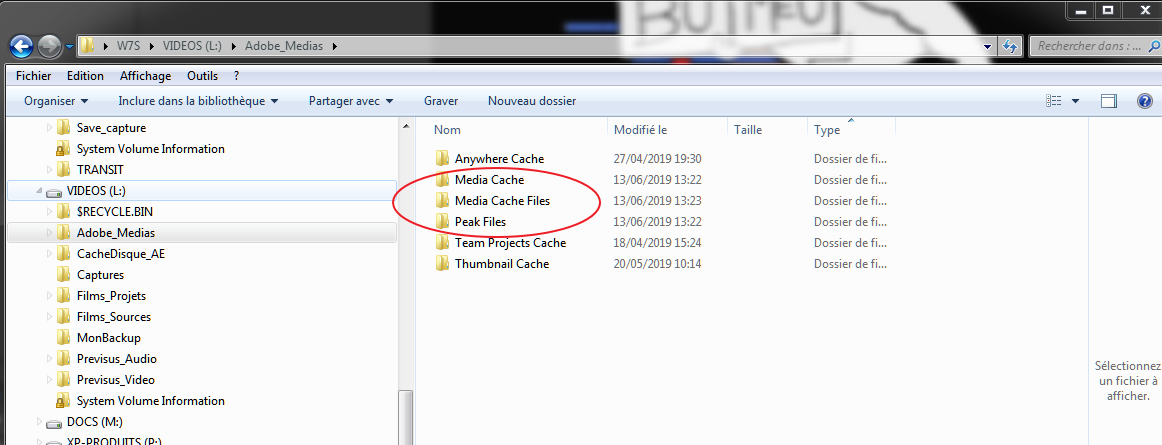This screenshot has width=1162, height=445.
Task: Open the Outils menu
Action: point(202,76)
